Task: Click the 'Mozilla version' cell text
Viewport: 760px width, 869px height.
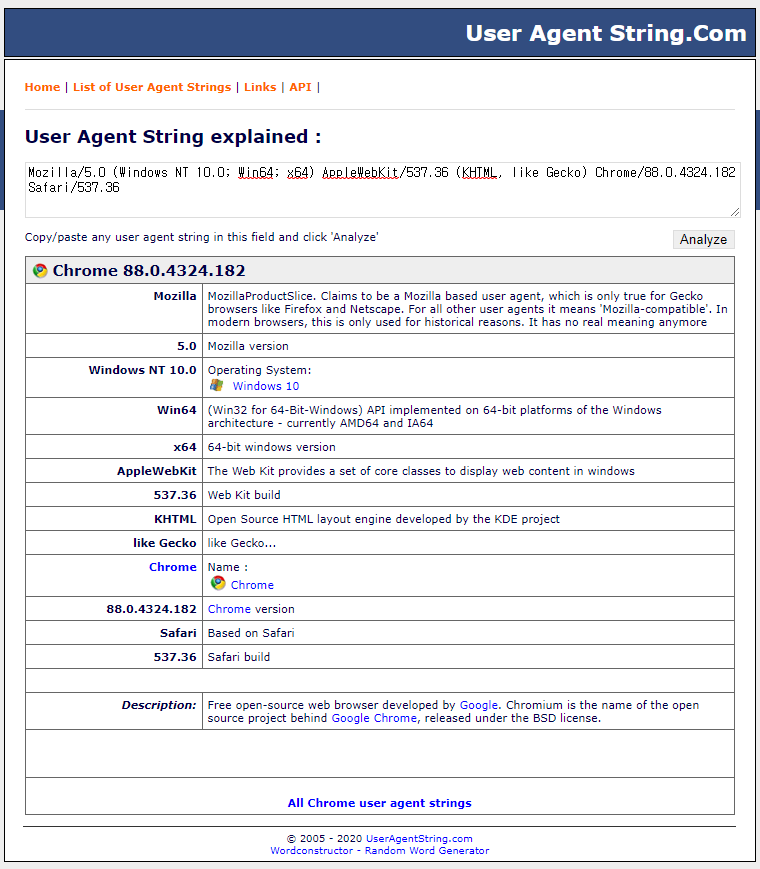Action: click(x=248, y=346)
